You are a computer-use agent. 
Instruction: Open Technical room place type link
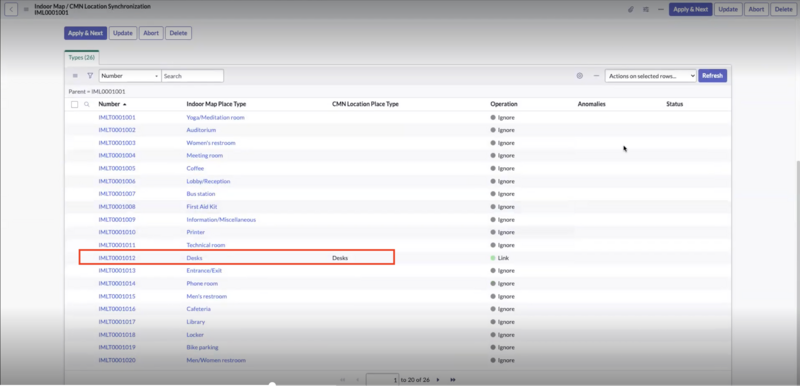point(206,245)
